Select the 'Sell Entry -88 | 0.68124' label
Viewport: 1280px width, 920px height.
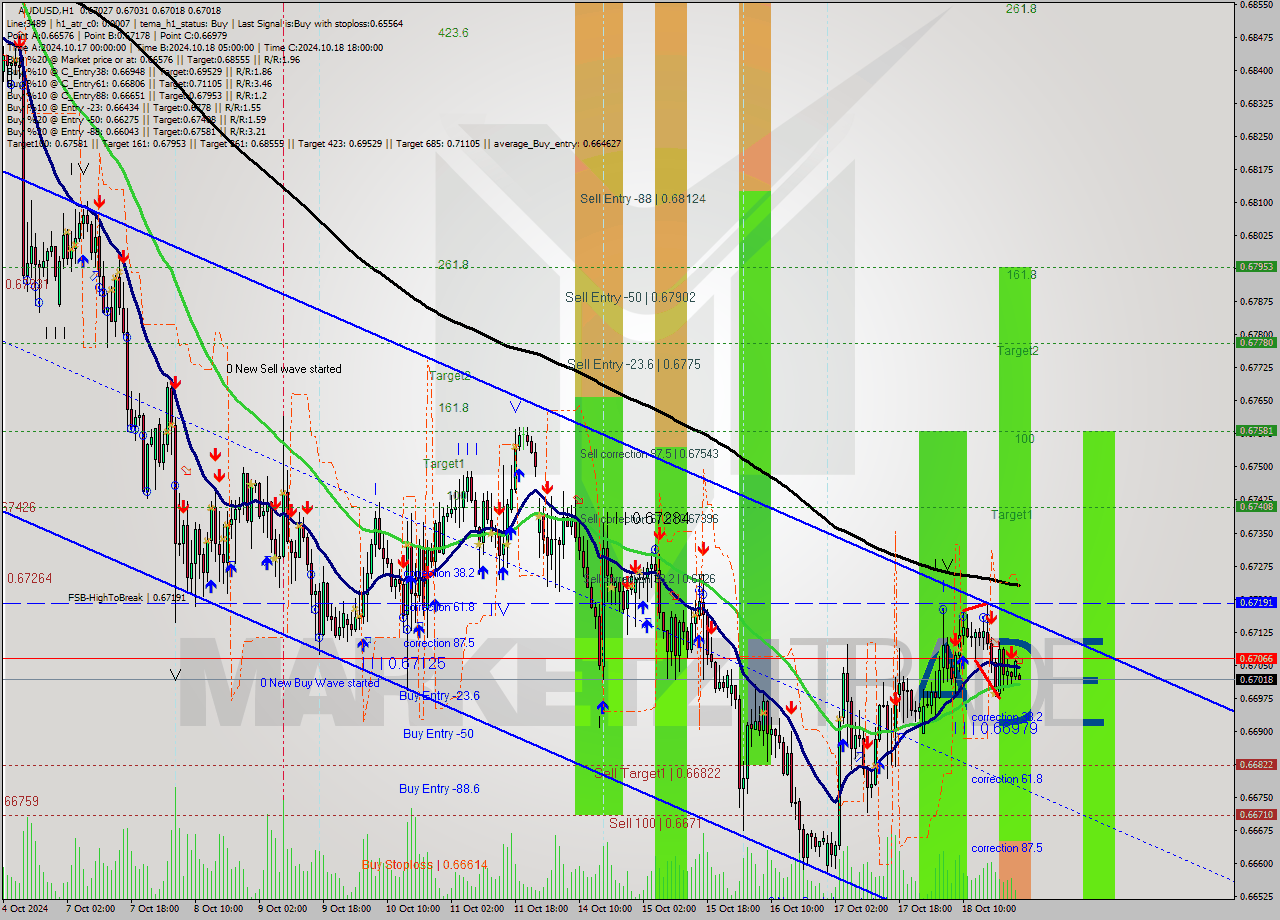643,199
